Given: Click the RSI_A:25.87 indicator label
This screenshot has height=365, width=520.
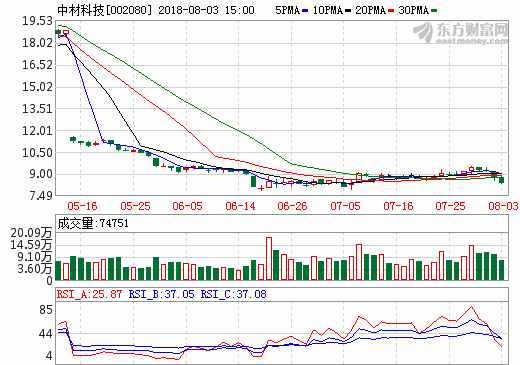Looking at the screenshot, I should 89,294.
